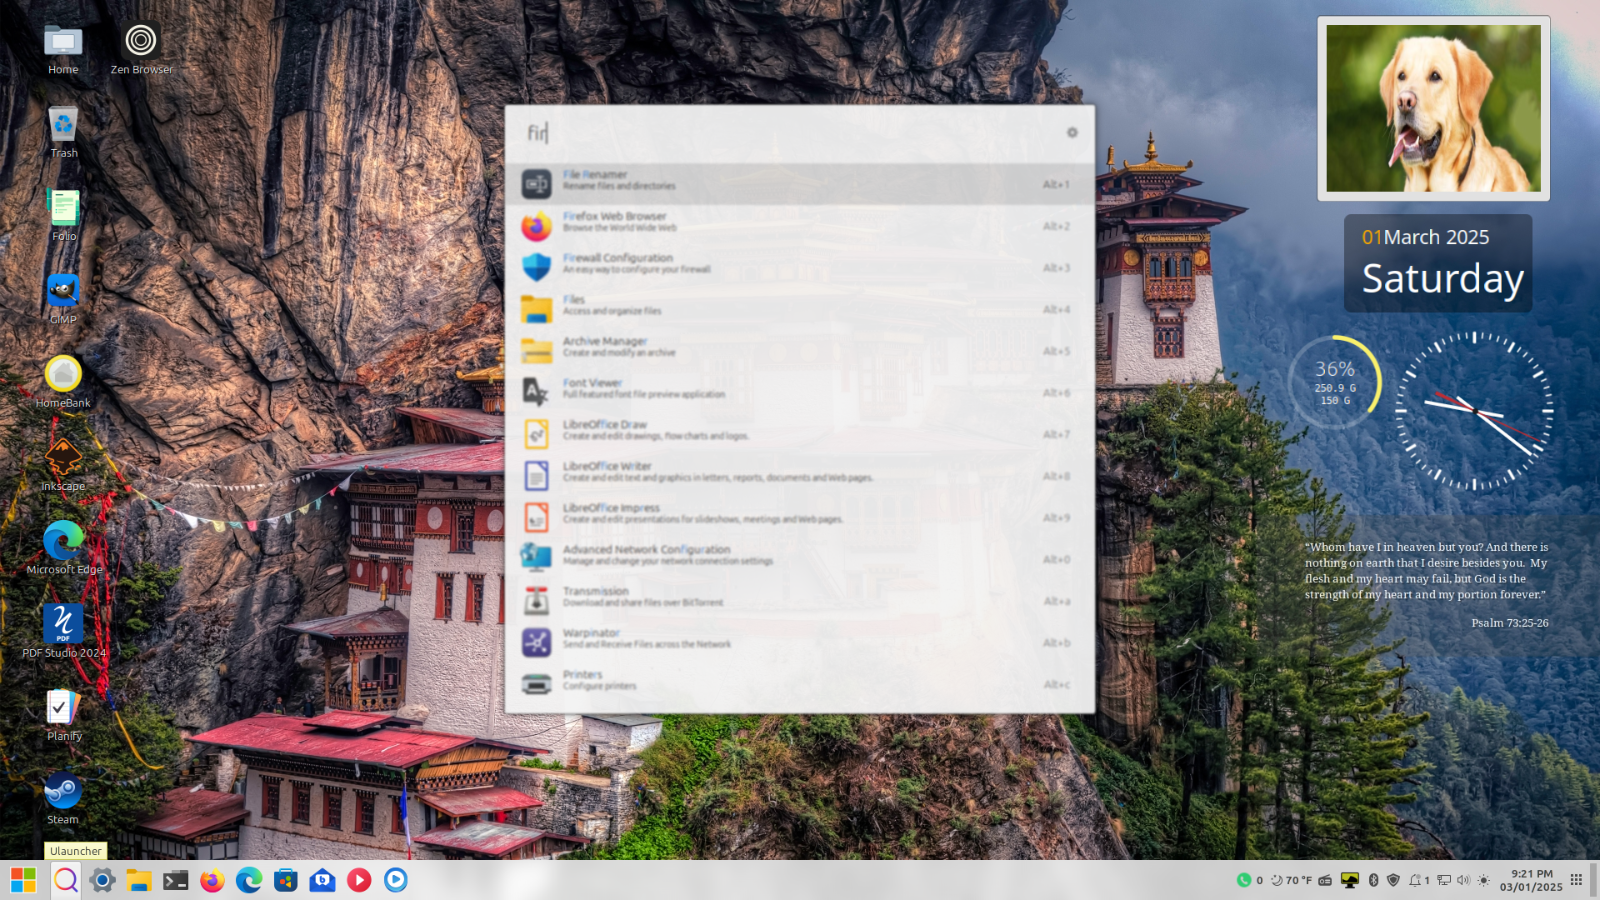This screenshot has height=900, width=1600.
Task: Open the system monitor tray icon
Action: click(1350, 880)
